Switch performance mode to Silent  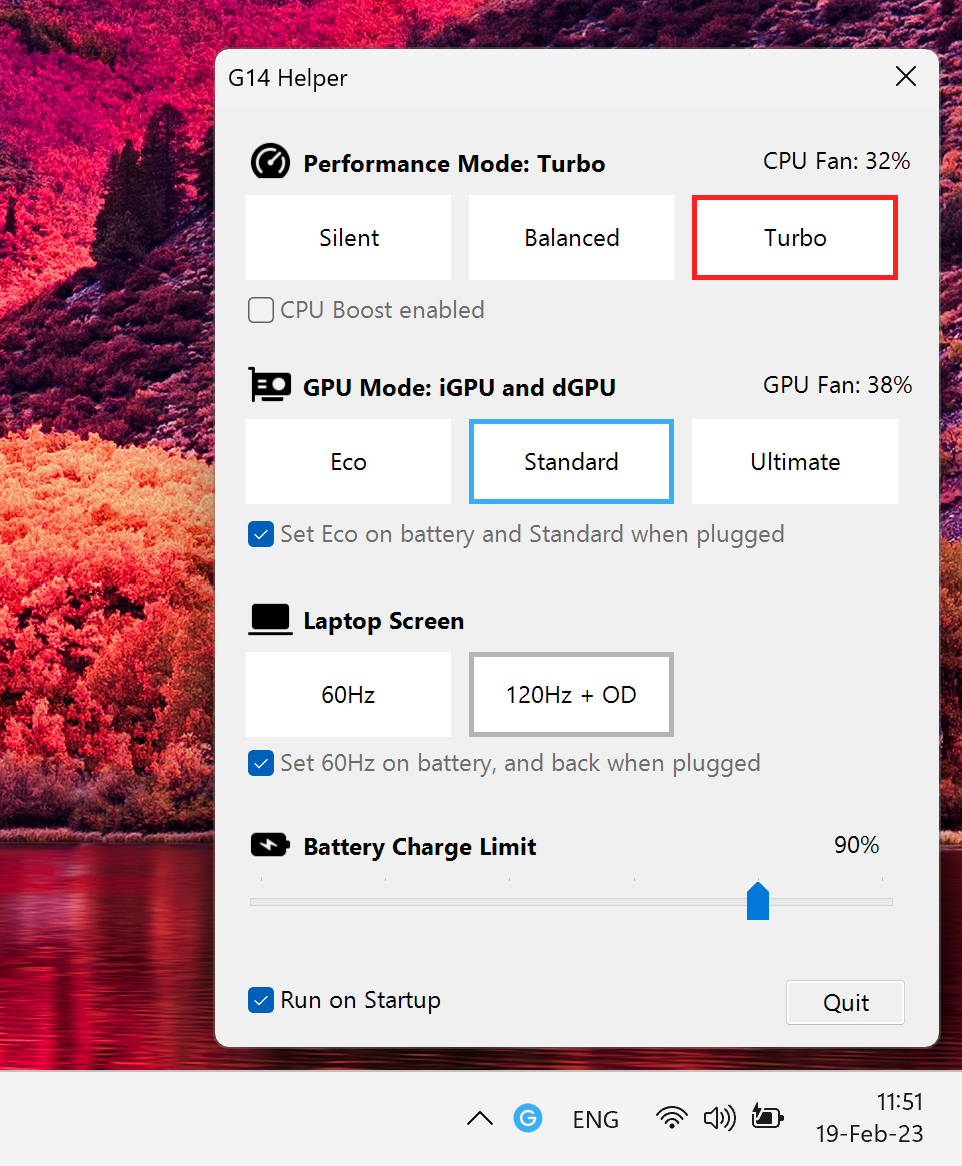pyautogui.click(x=349, y=238)
